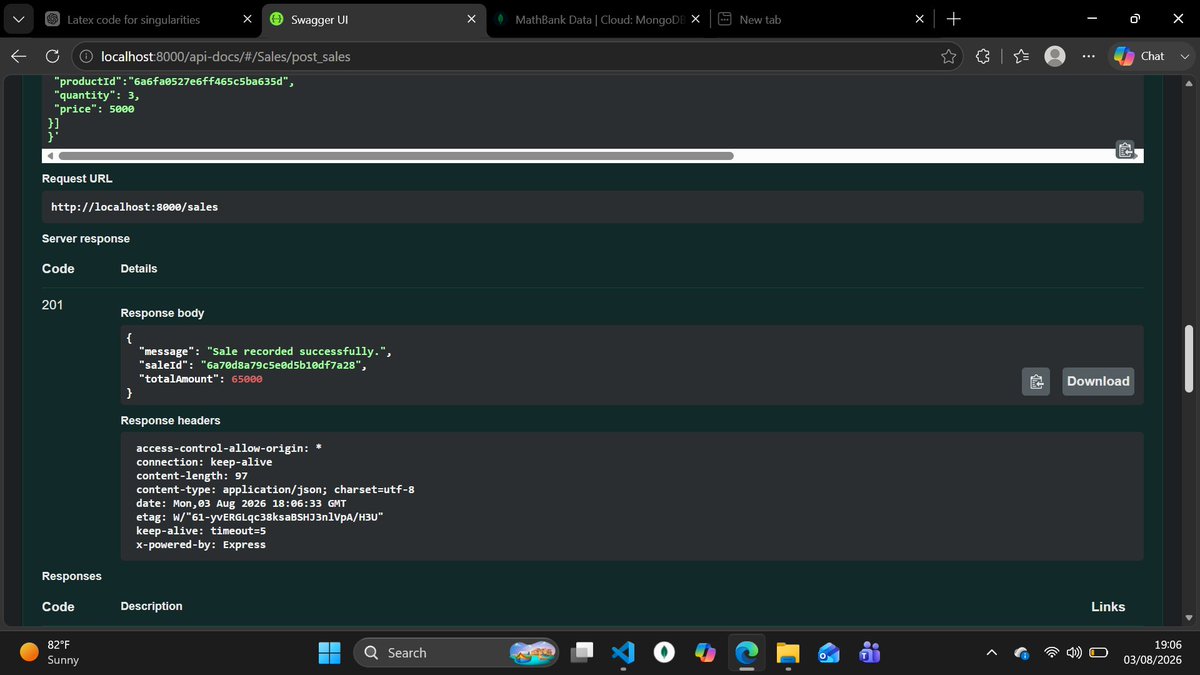The width and height of the screenshot is (1200, 675).
Task: Close the New tab tab
Action: tap(920, 19)
